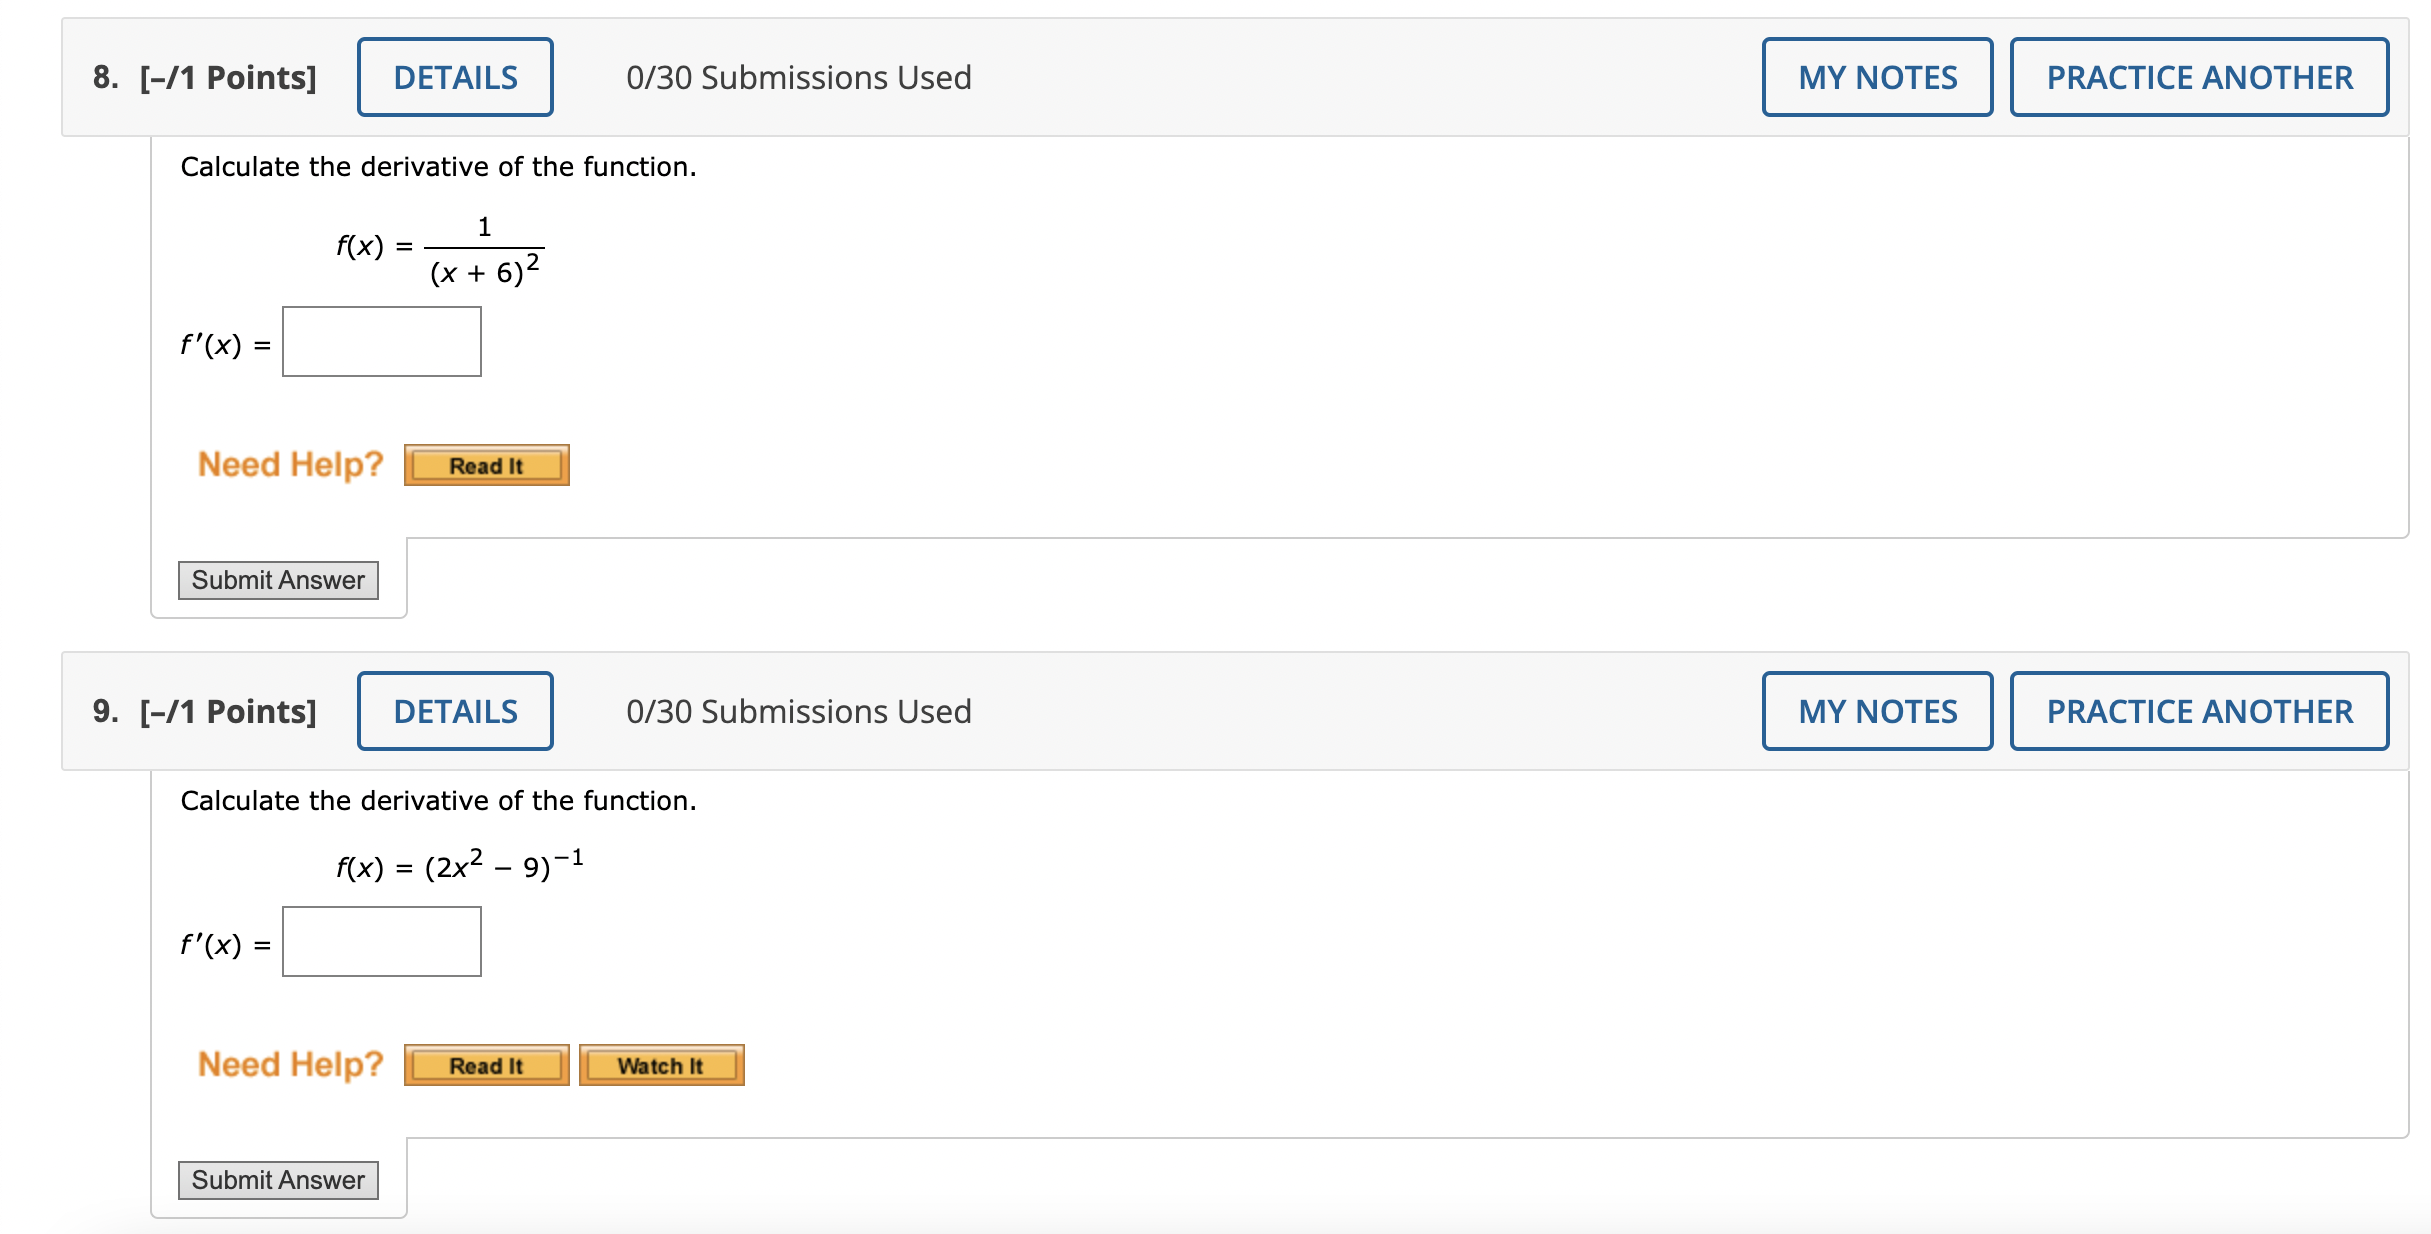Viewport: 2431px width, 1234px height.
Task: Click question 8's submissions used text
Action: (x=798, y=77)
